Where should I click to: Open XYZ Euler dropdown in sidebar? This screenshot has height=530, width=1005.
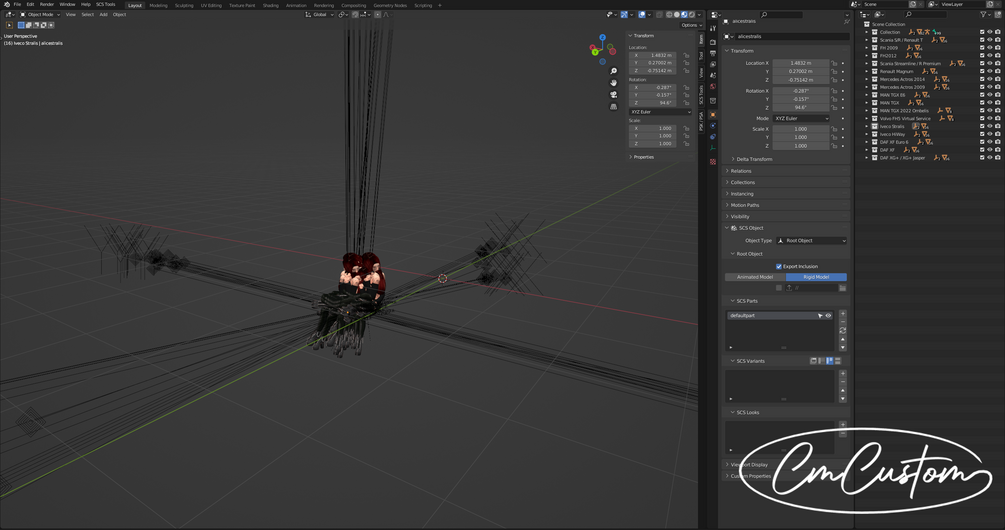(660, 112)
